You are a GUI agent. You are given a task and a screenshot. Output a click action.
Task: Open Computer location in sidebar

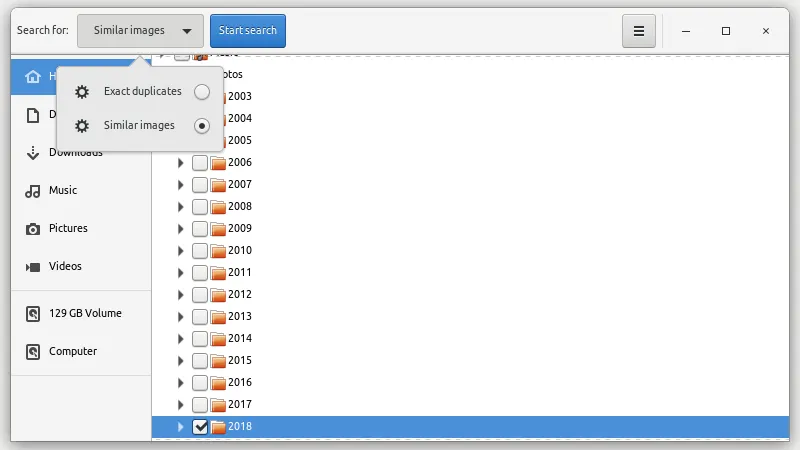click(x=81, y=352)
